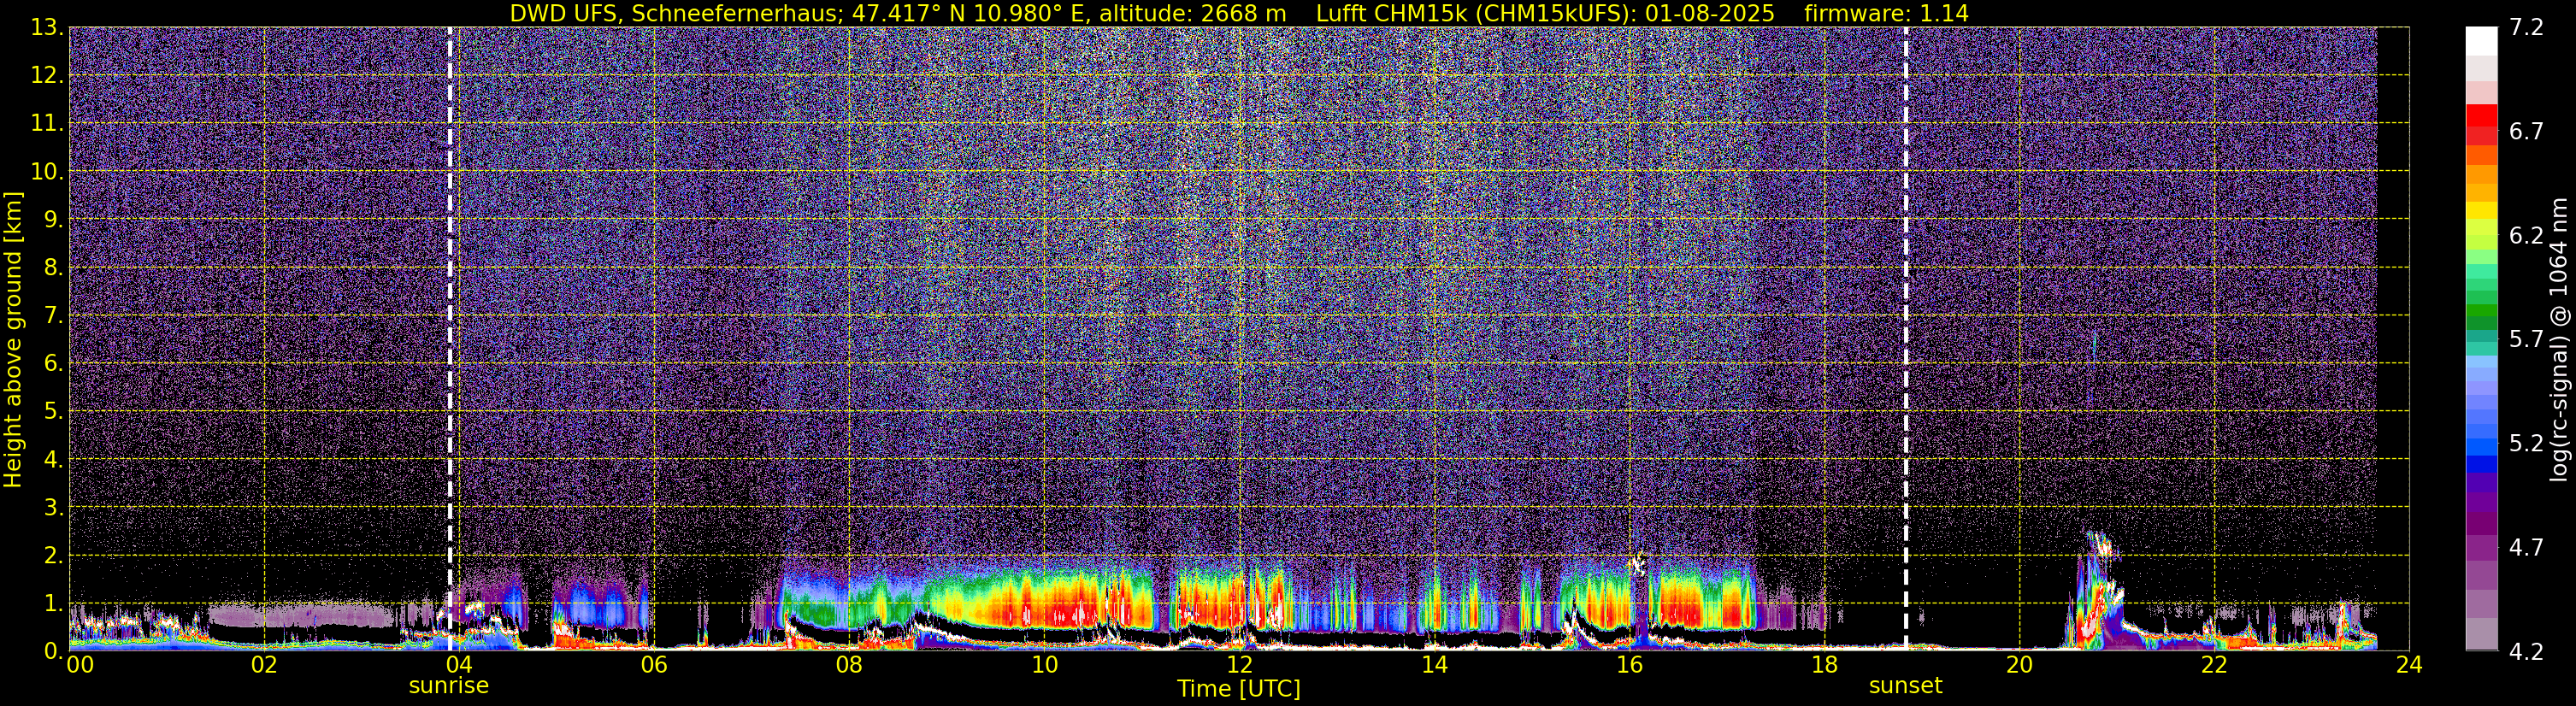Click the white segment topping the colorbar
The image size is (2576, 706).
pyautogui.click(x=2481, y=41)
